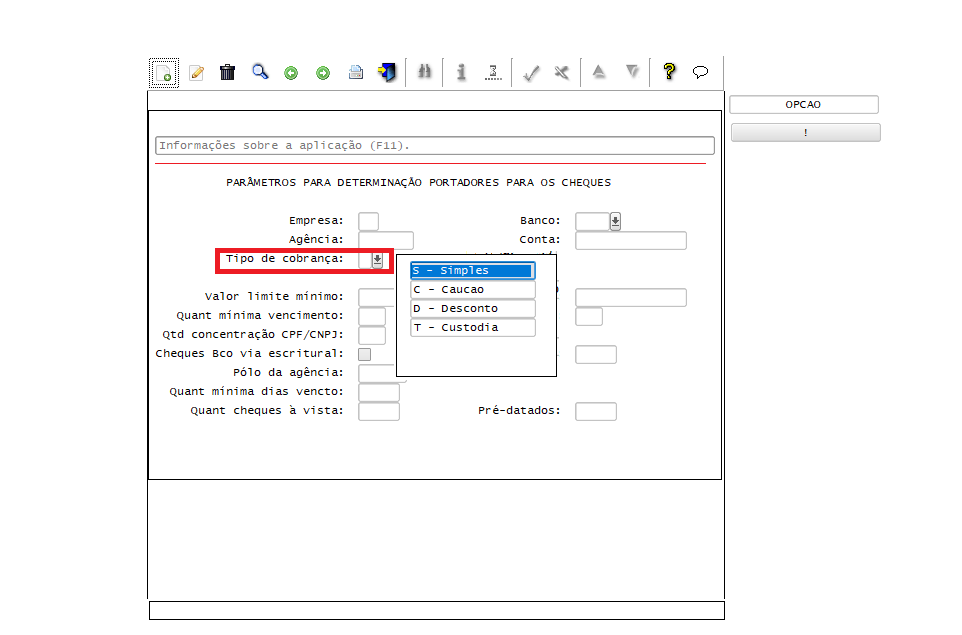Image resolution: width=962 pixels, height=635 pixels.
Task: Click the move up triangle icon
Action: point(599,72)
